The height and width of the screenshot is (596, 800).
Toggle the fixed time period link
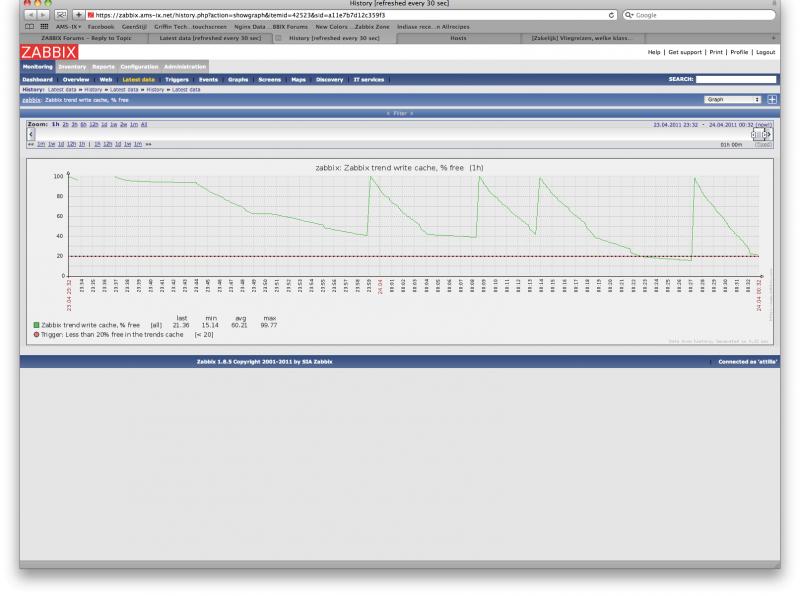[763, 144]
